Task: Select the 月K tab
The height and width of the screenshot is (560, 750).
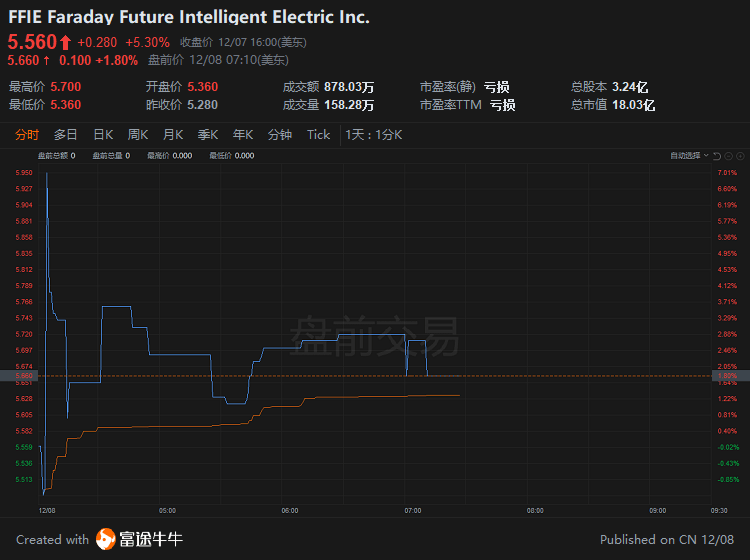Action: pos(173,135)
